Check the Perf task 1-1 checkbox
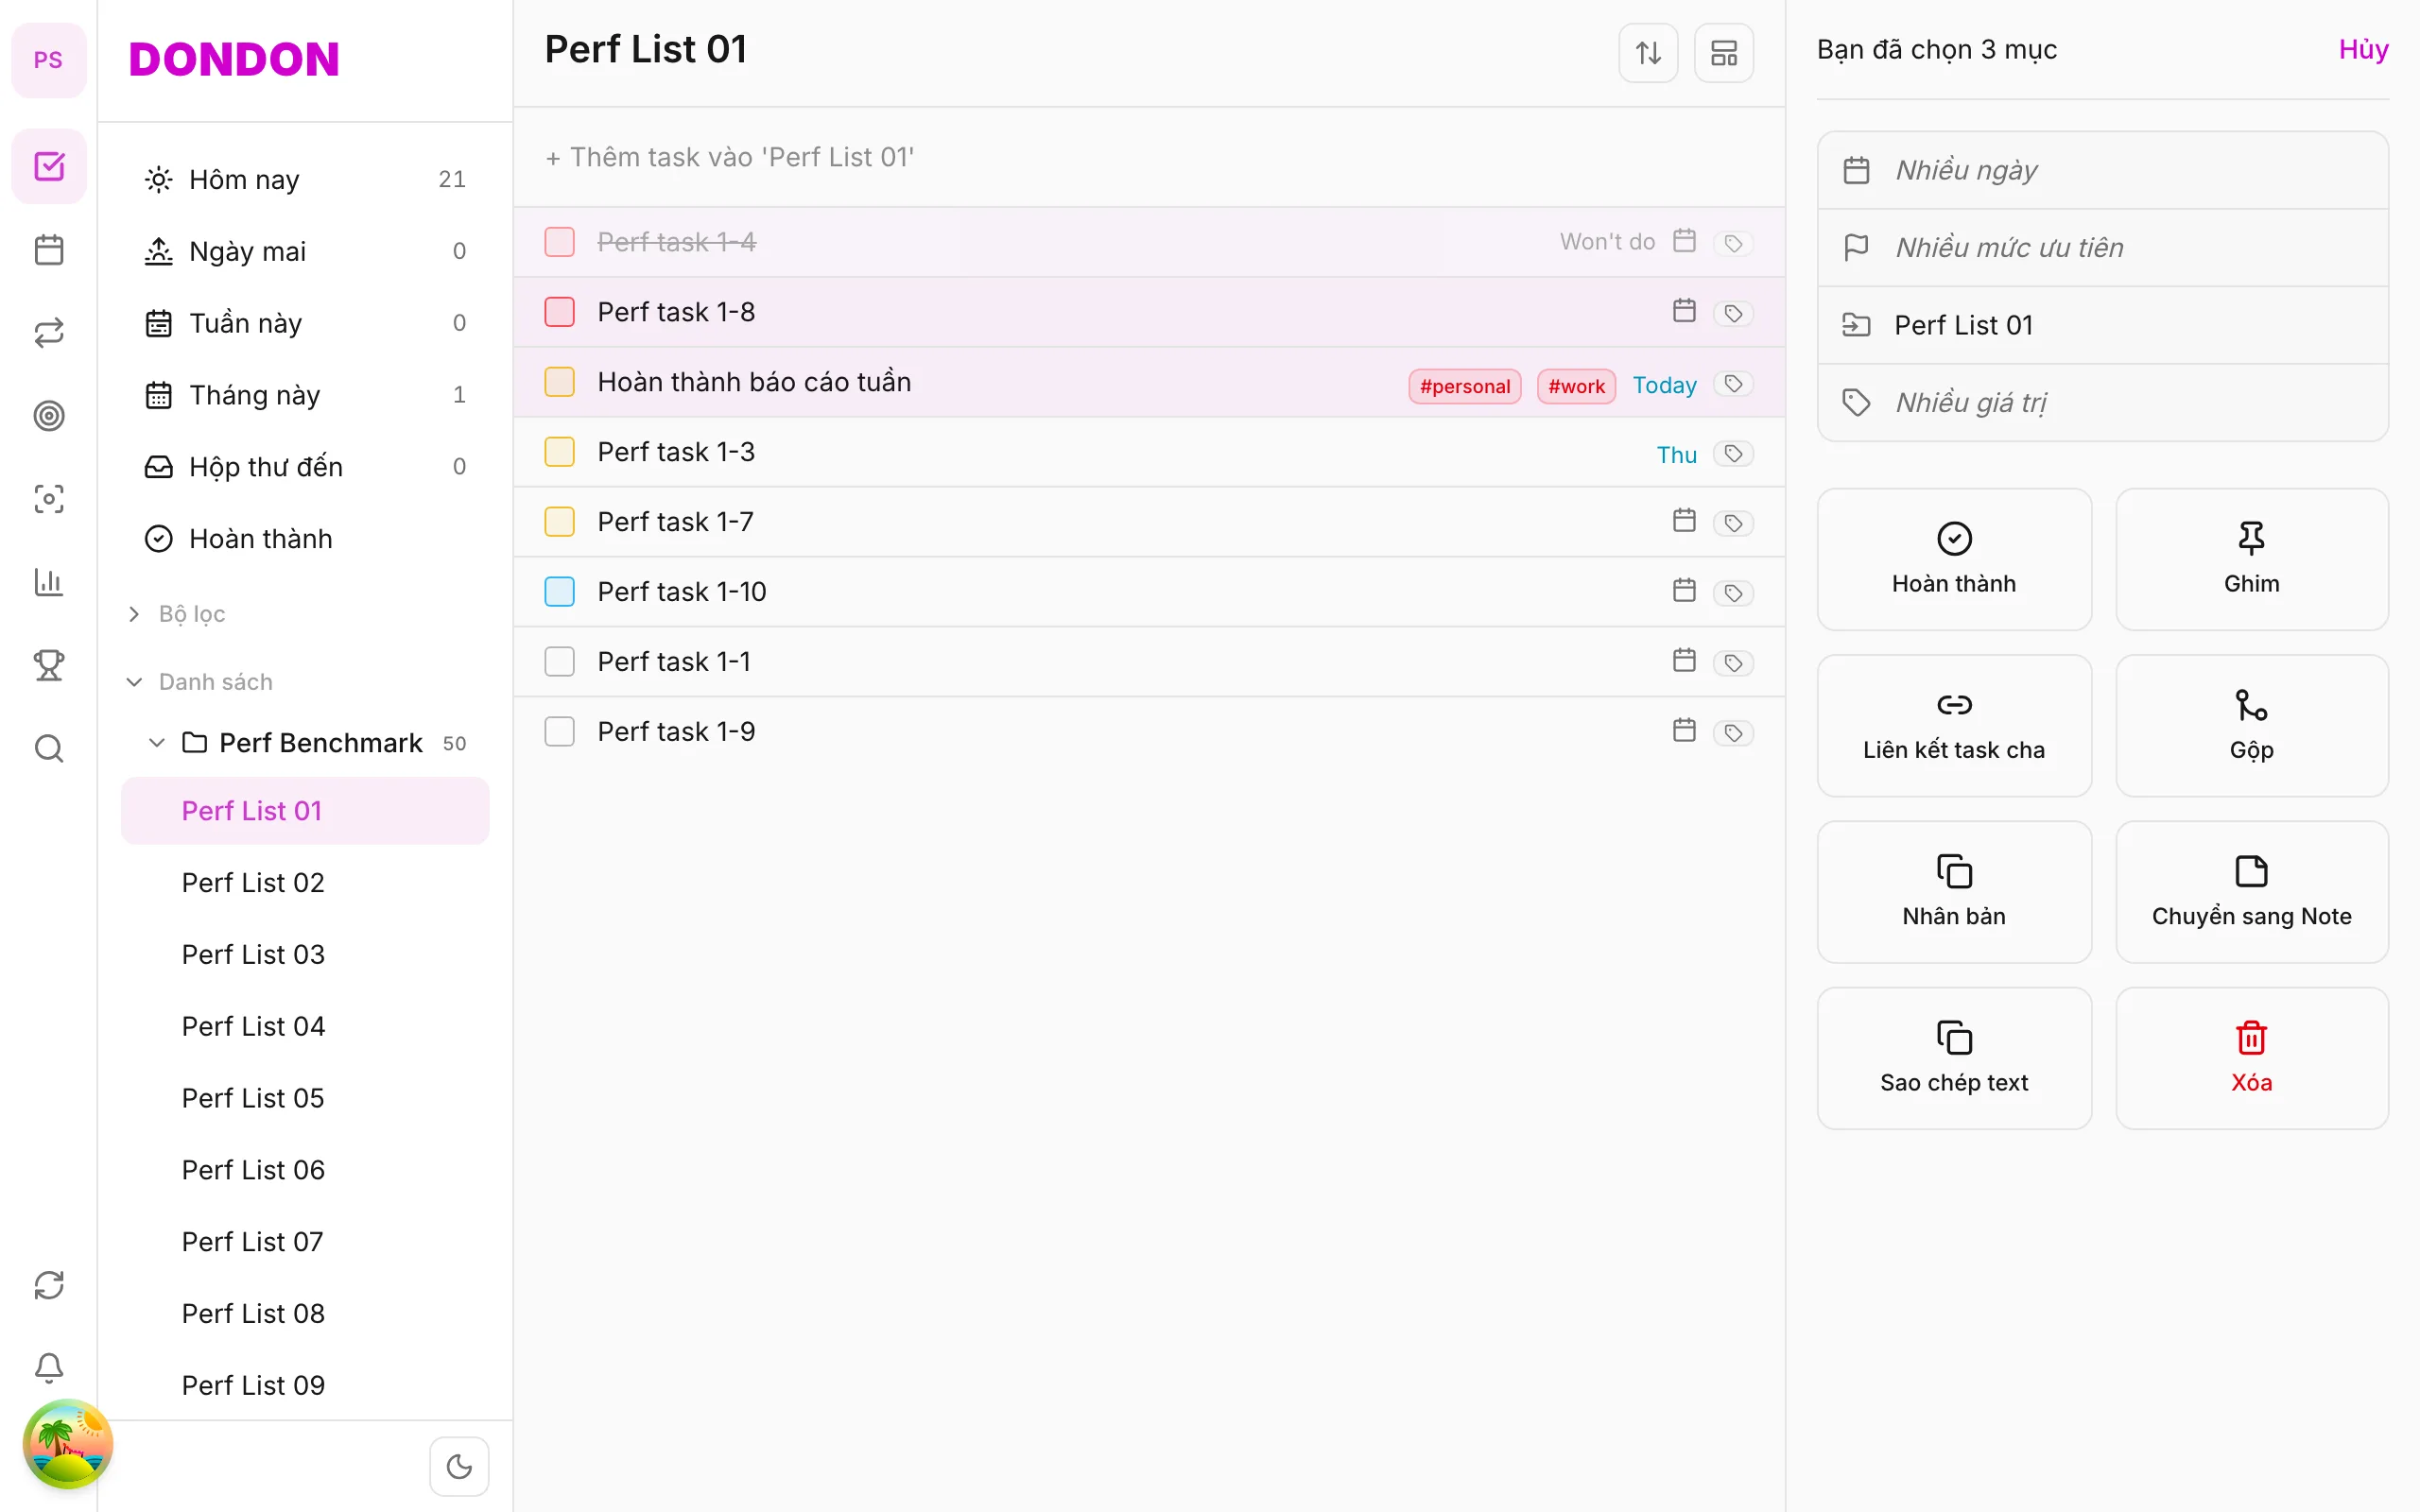The height and width of the screenshot is (1512, 2420). pos(559,662)
